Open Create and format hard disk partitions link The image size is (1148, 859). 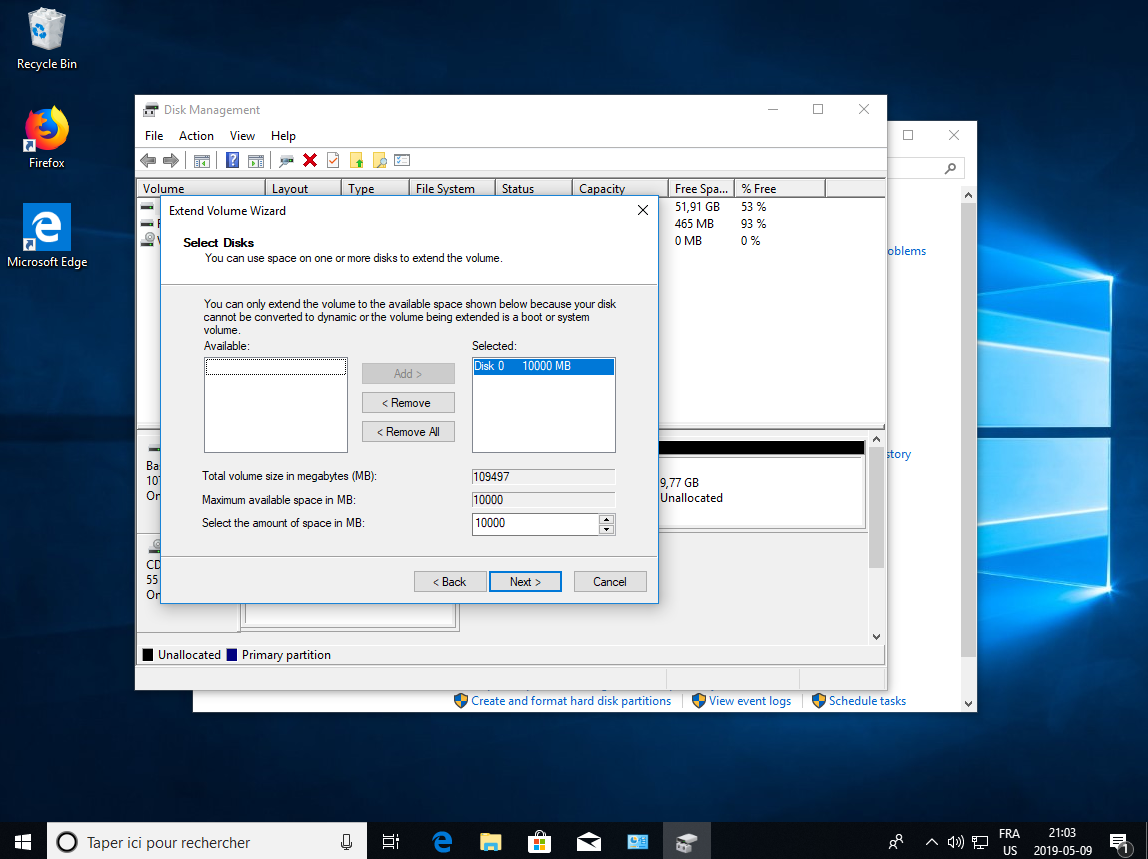pos(571,701)
